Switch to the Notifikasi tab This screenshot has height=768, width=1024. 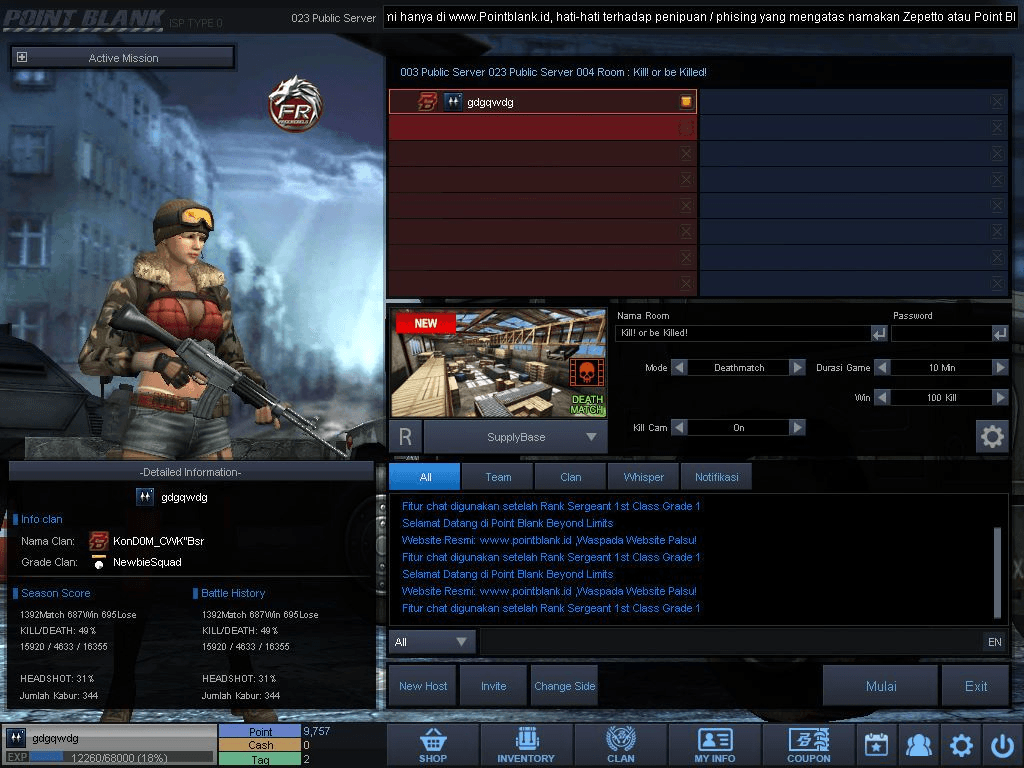tap(716, 477)
